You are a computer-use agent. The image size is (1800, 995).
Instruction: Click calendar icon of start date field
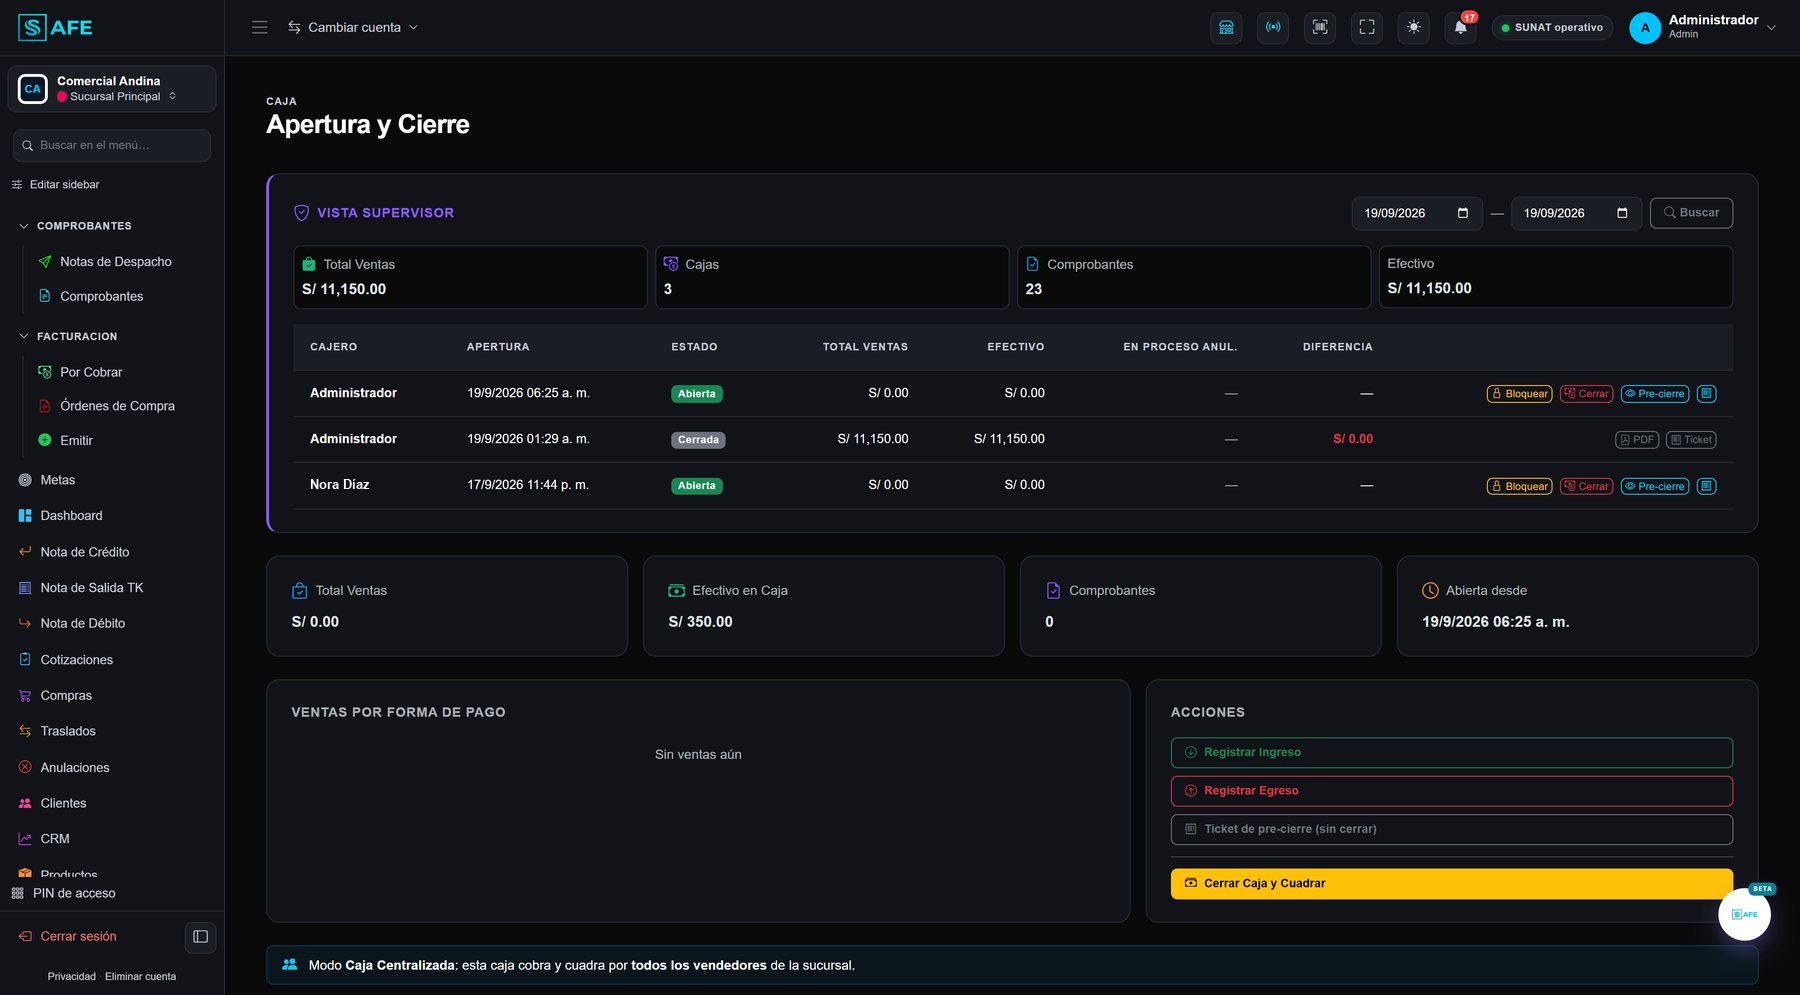tap(1463, 213)
